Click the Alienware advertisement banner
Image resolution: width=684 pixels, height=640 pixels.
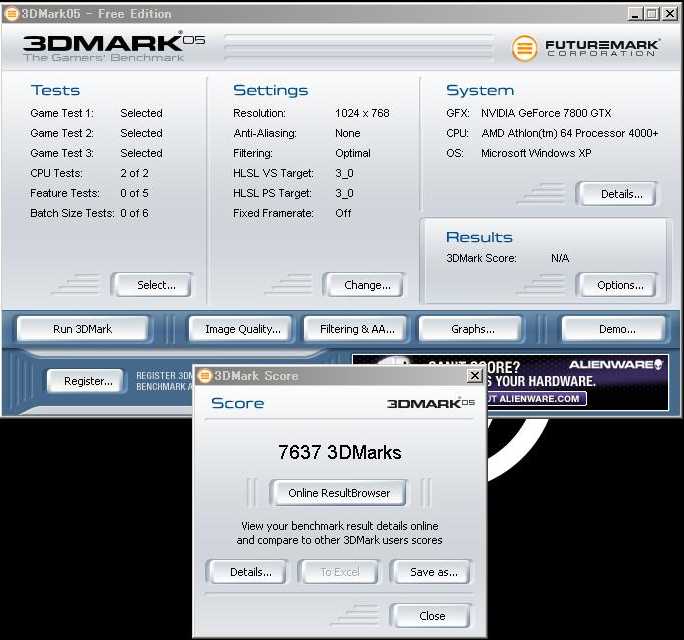578,382
